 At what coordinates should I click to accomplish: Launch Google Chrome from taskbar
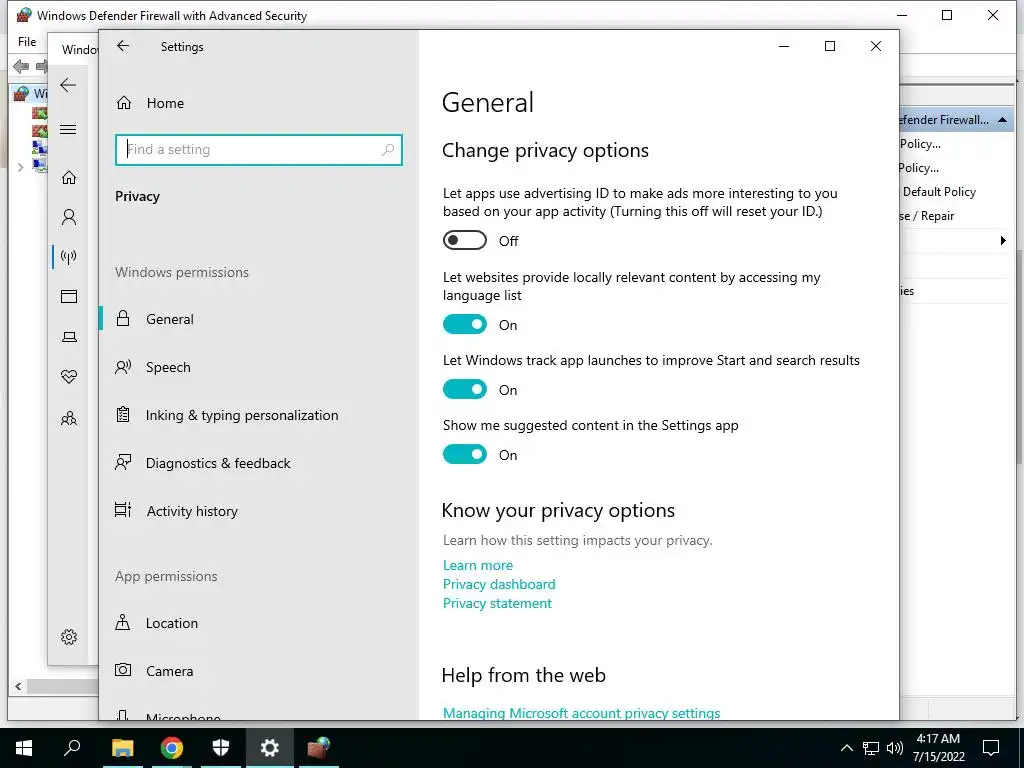click(172, 748)
